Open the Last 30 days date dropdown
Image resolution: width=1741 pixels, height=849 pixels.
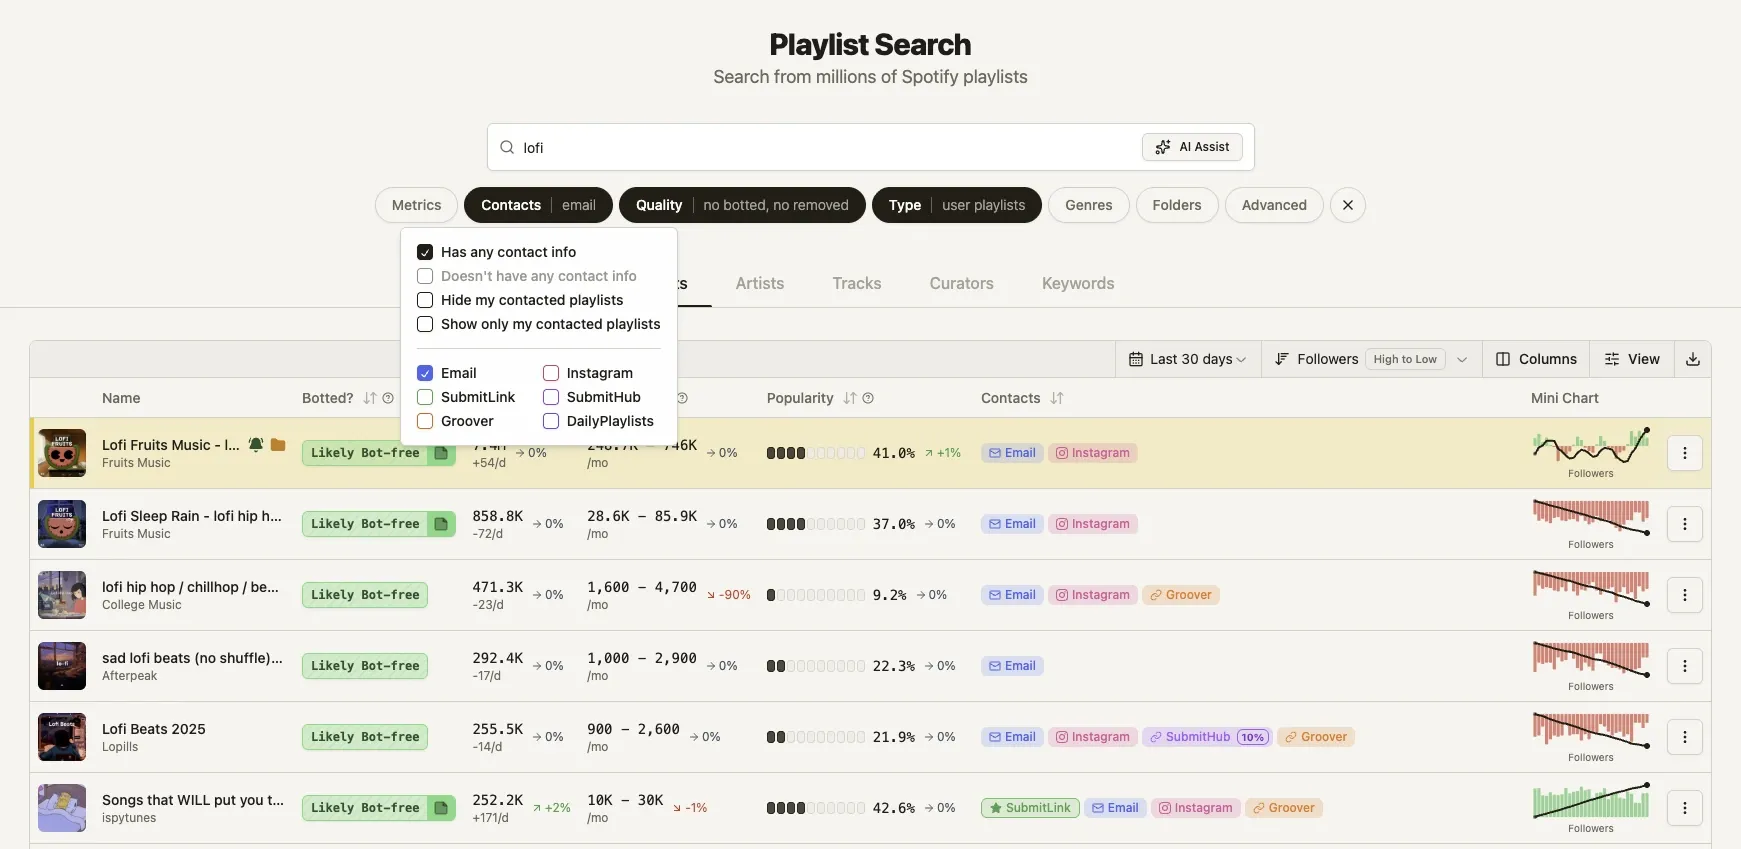click(x=1188, y=359)
